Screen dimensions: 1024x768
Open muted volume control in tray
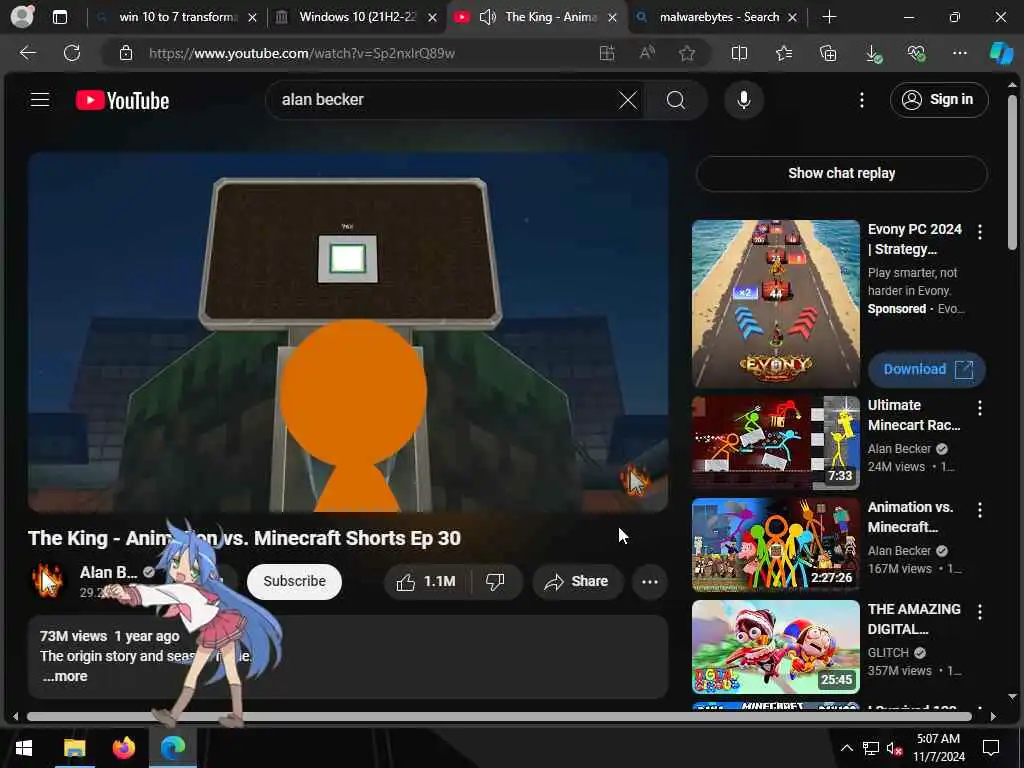pyautogui.click(x=894, y=748)
